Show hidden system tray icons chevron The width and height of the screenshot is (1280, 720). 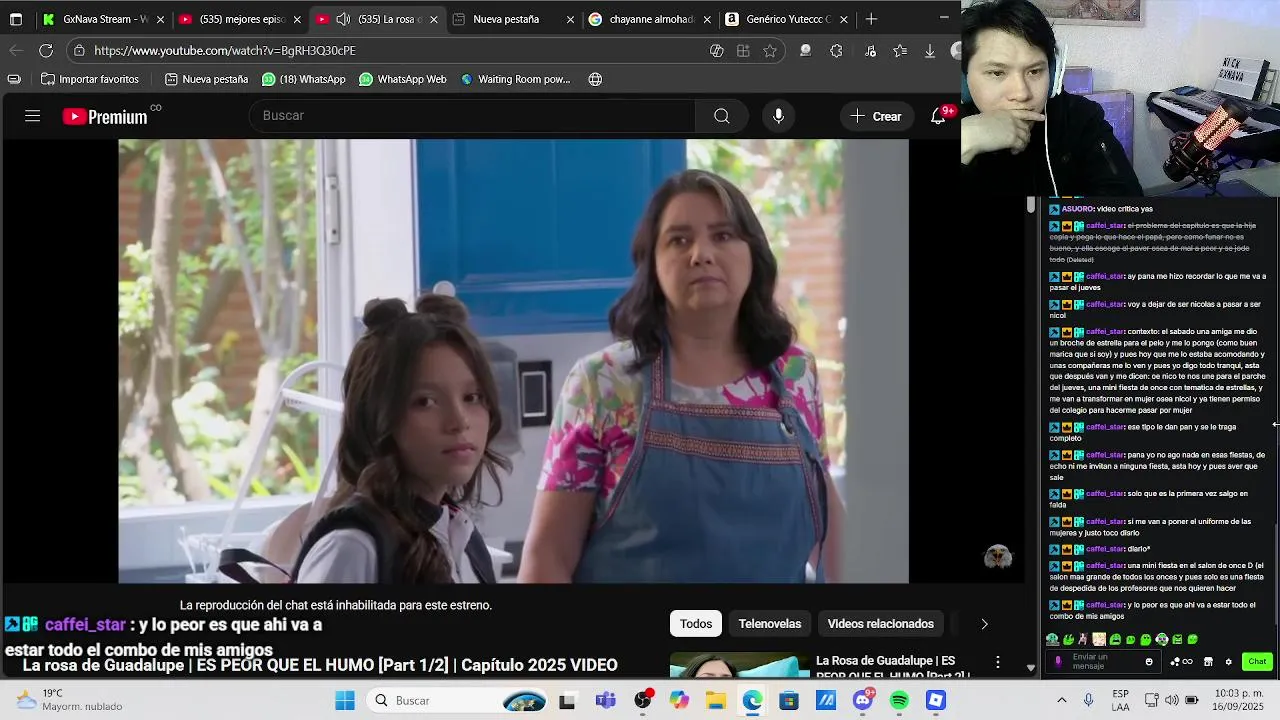click(1061, 700)
